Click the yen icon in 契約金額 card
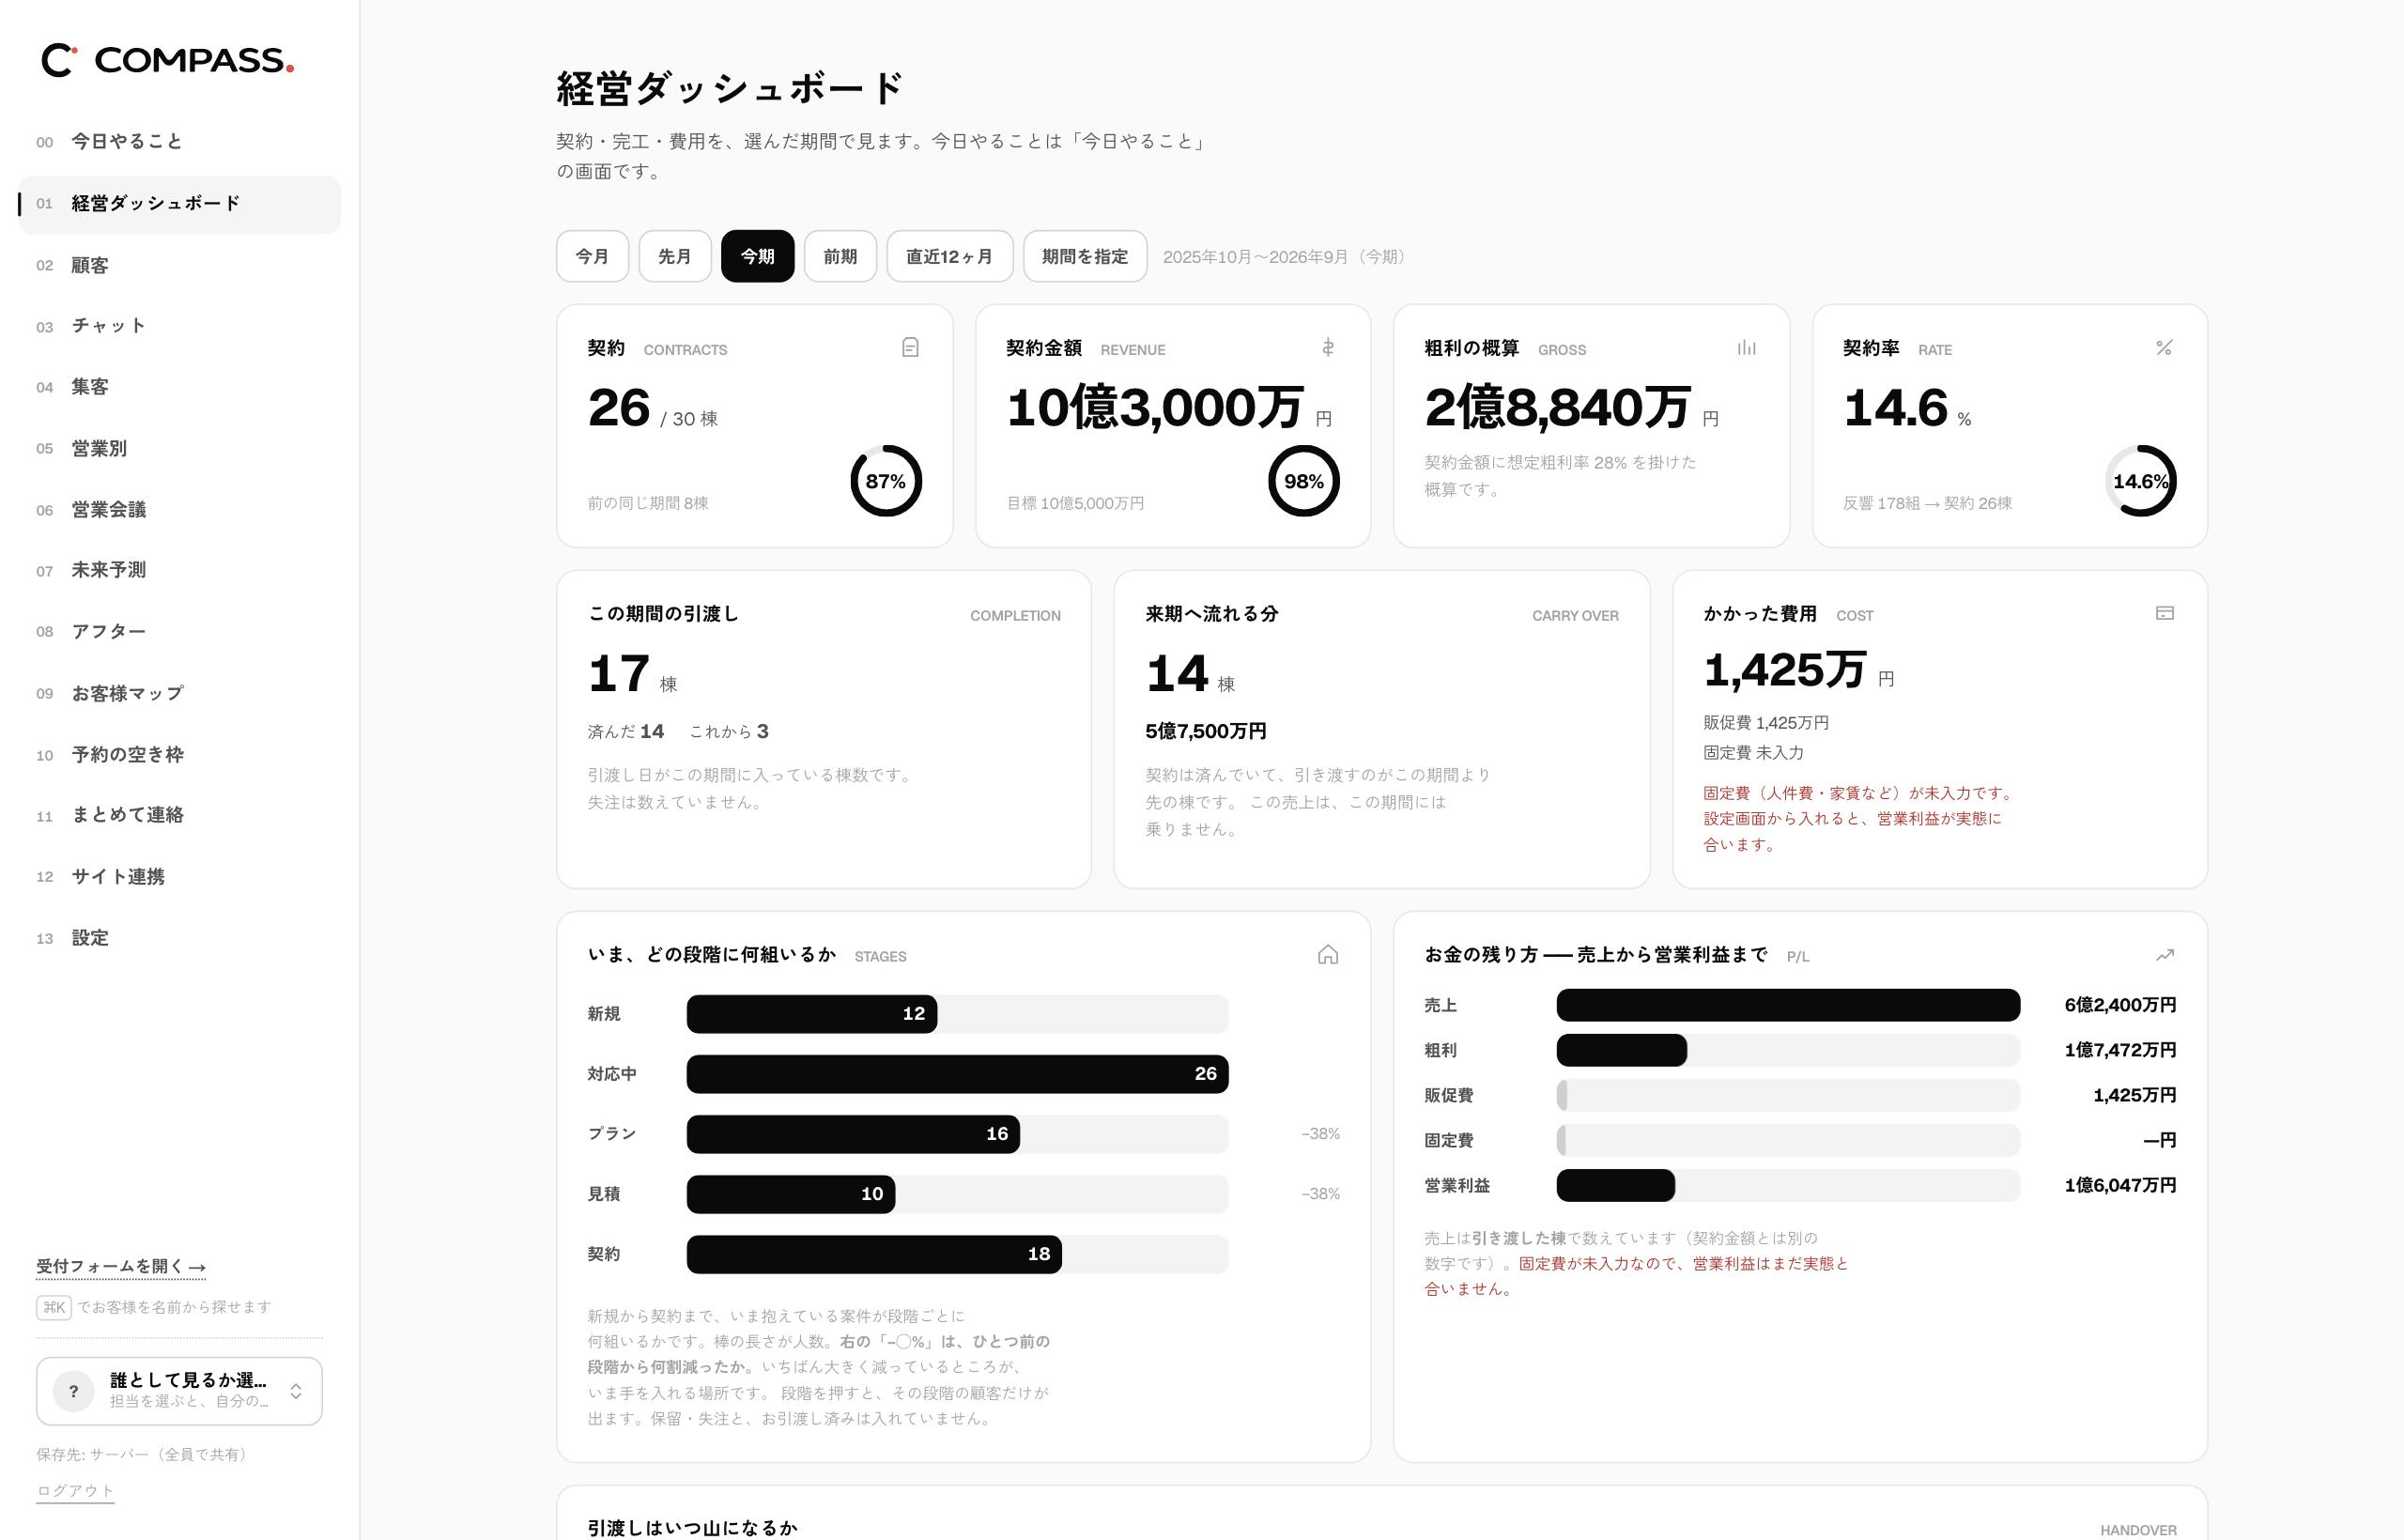 [1328, 347]
